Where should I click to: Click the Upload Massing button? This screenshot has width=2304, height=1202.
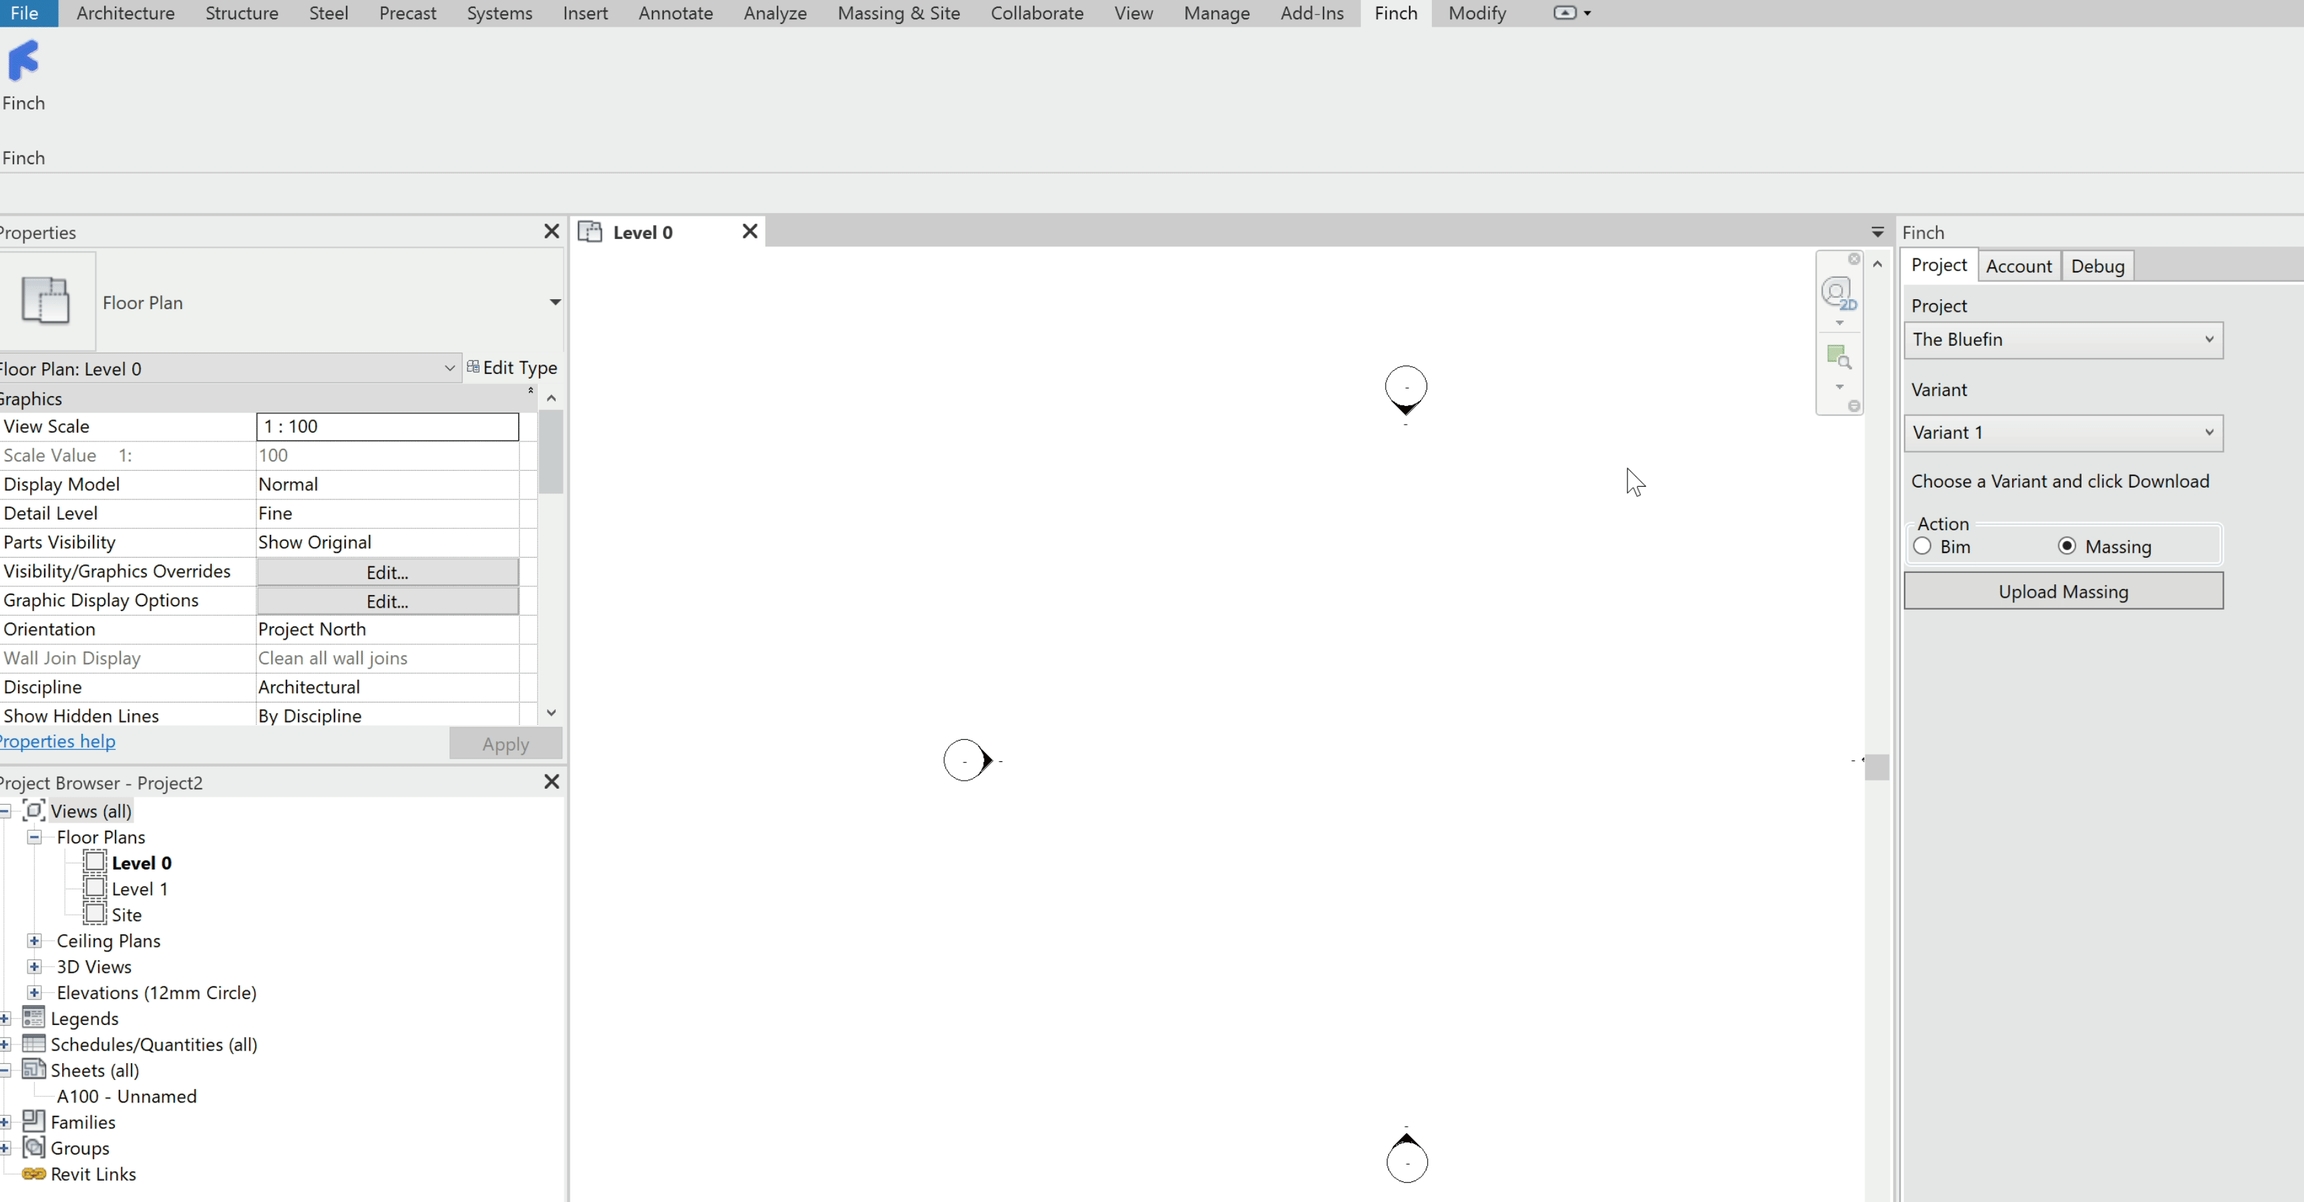tap(2062, 592)
